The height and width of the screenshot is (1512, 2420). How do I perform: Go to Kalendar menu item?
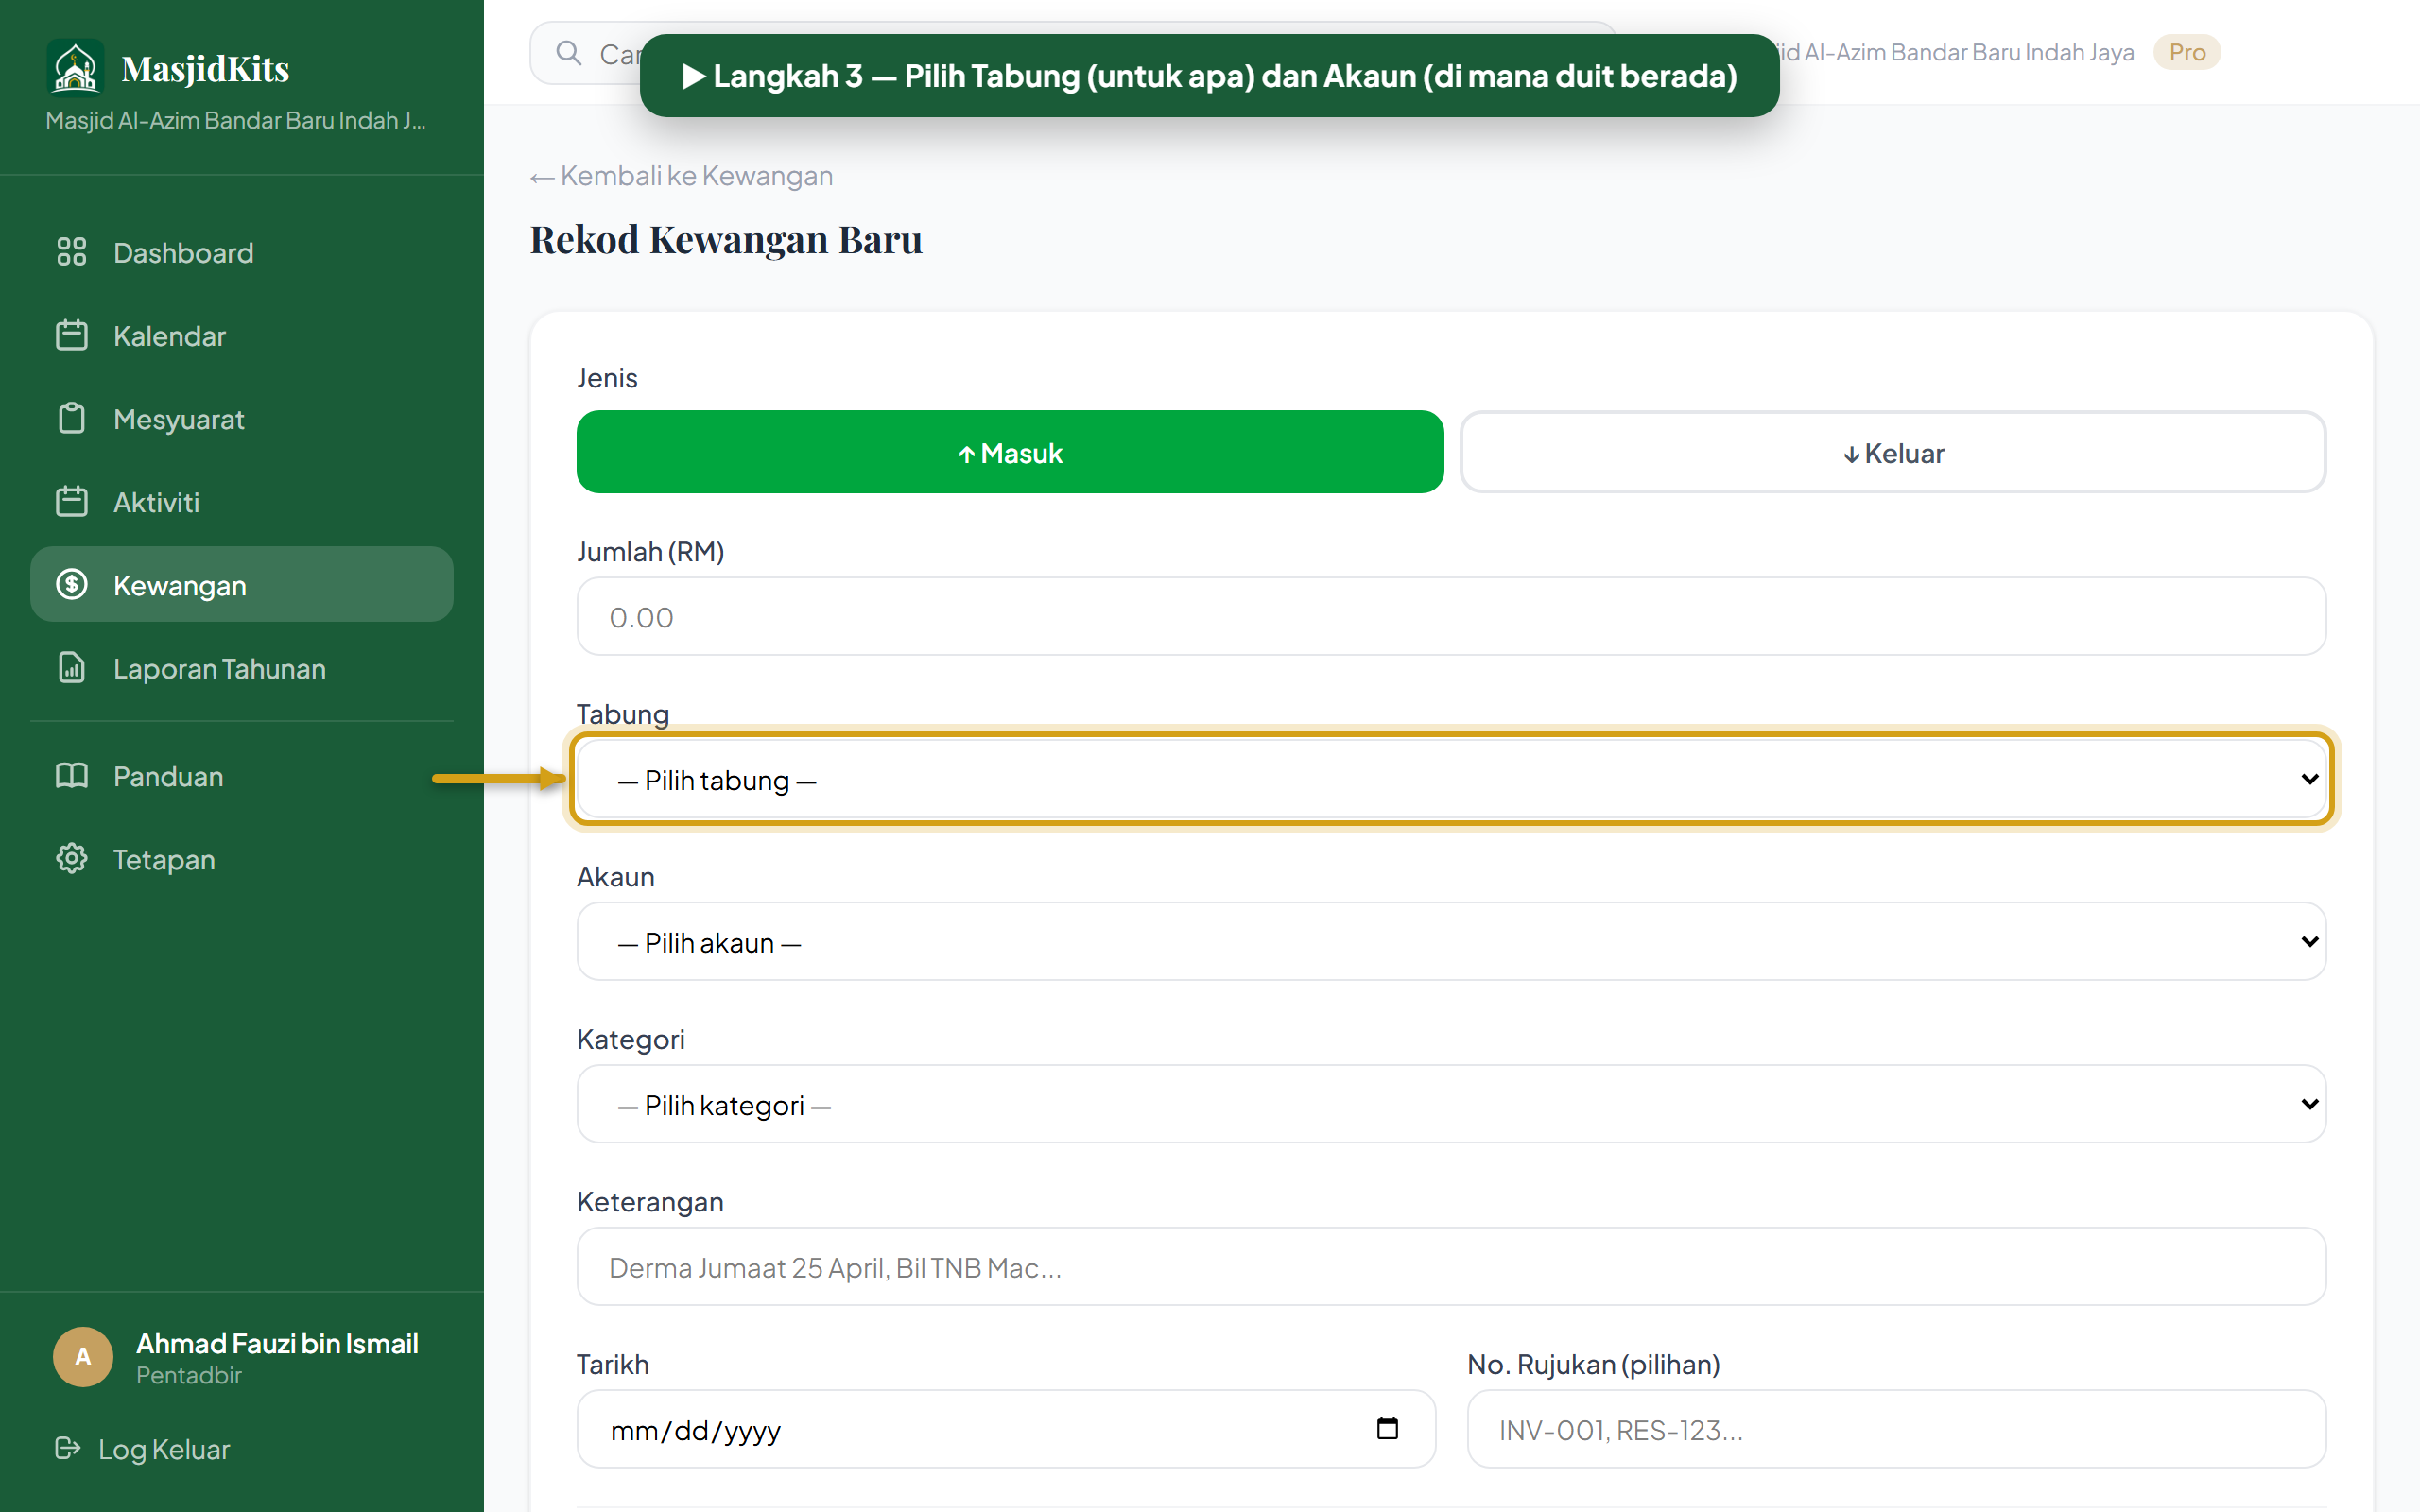coord(242,335)
